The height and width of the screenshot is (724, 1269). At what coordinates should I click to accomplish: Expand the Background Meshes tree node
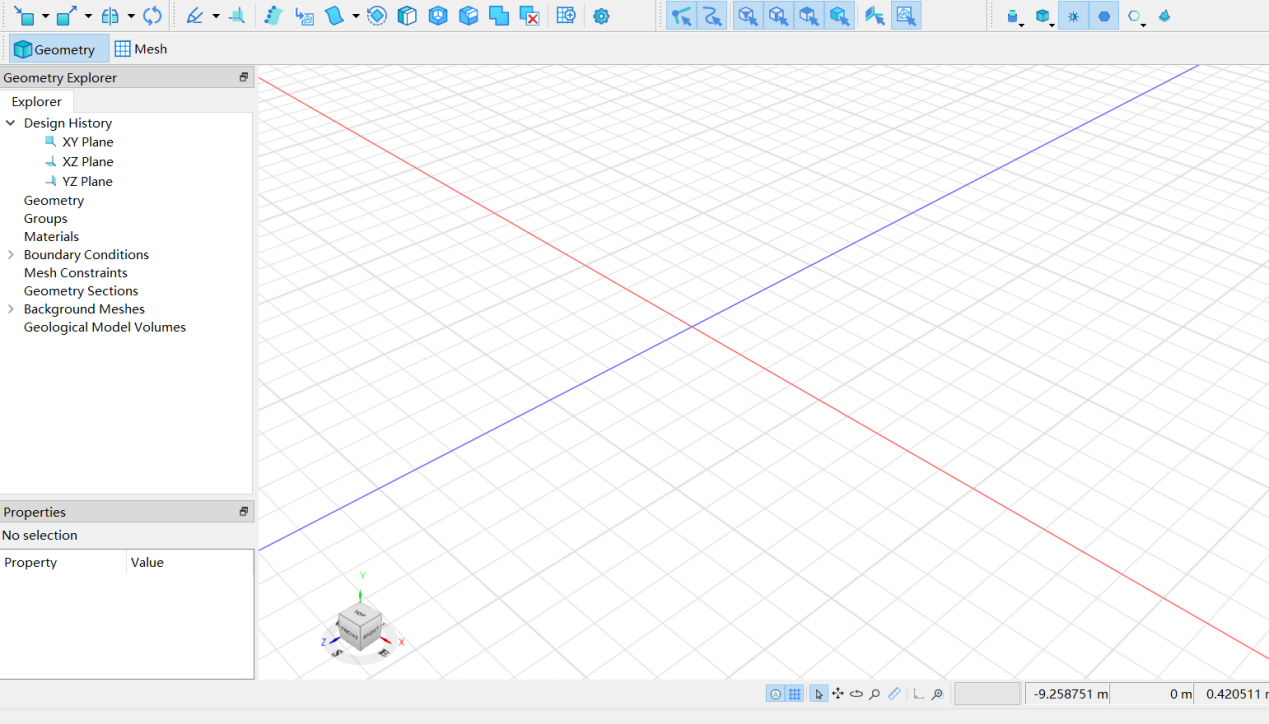pos(11,309)
